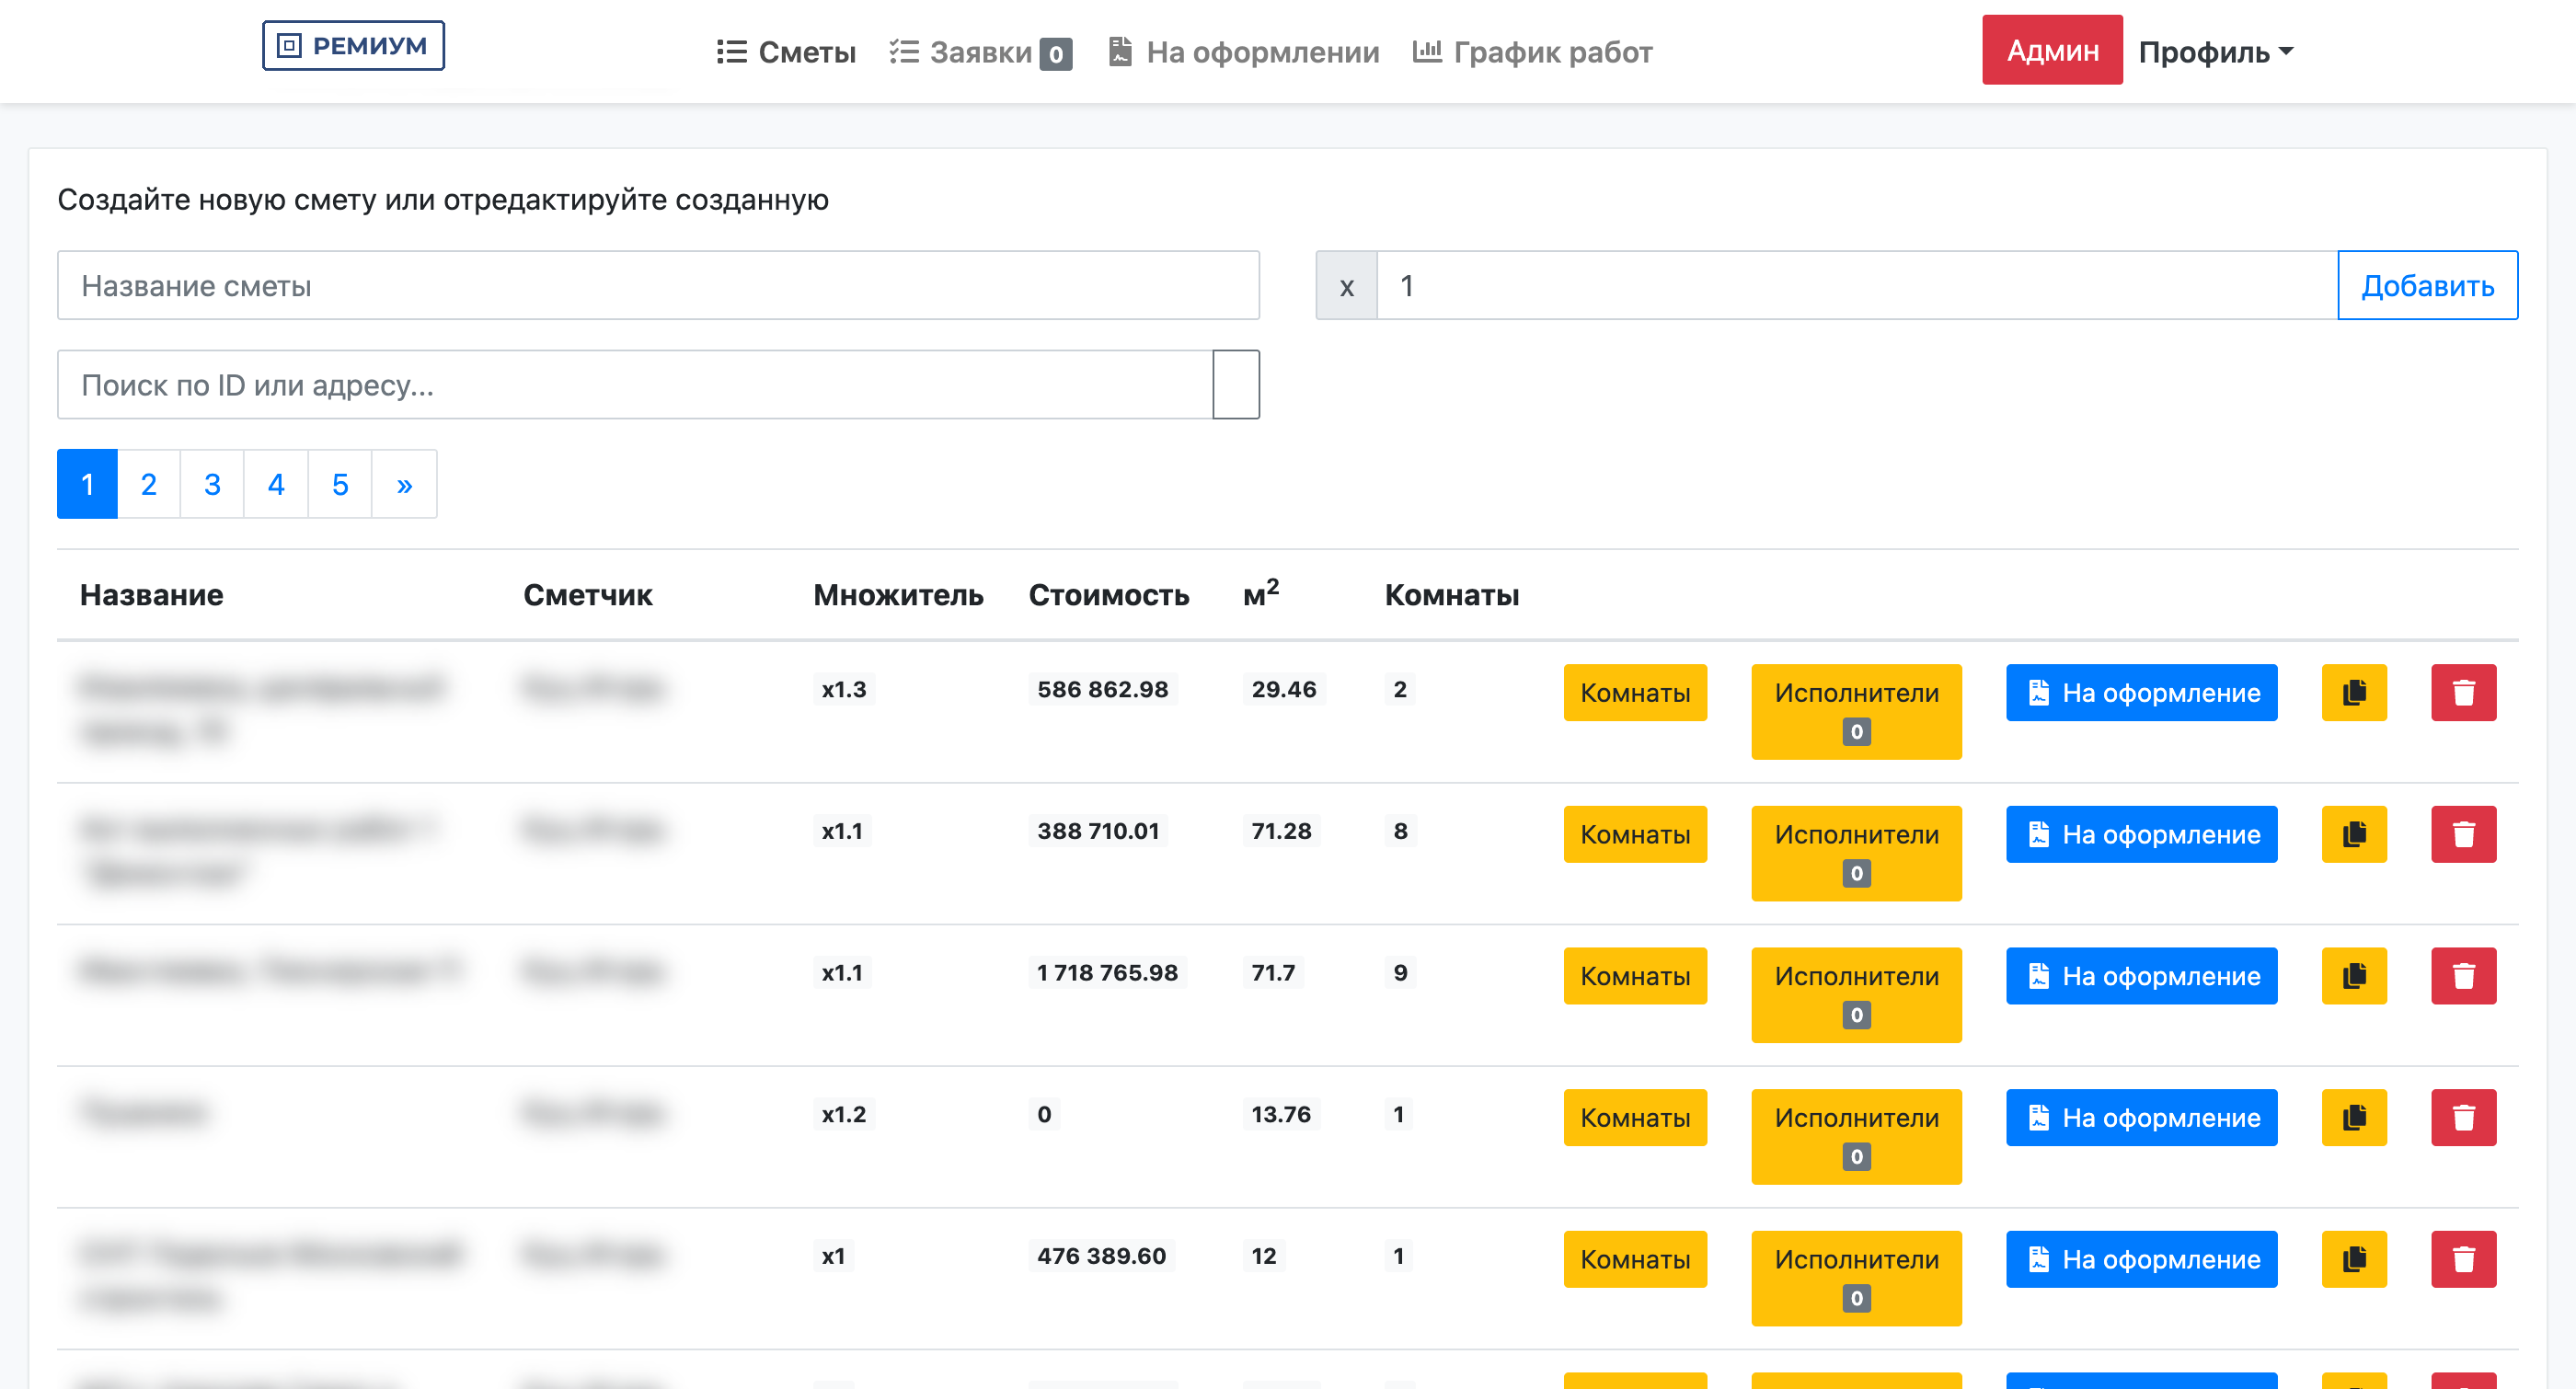
Task: Click the x1.3 multiplier value
Action: click(844, 689)
